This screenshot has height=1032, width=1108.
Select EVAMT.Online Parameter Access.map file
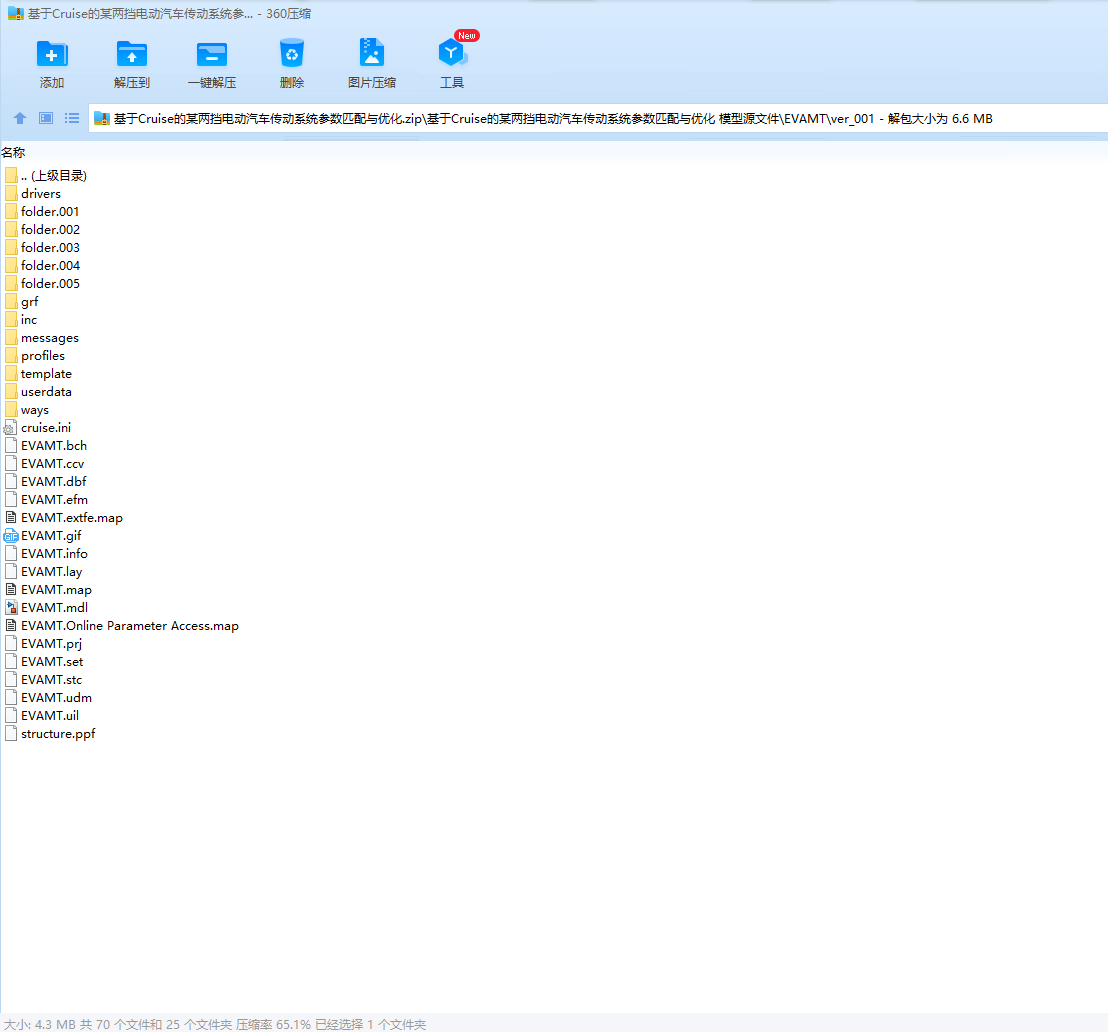[122, 626]
